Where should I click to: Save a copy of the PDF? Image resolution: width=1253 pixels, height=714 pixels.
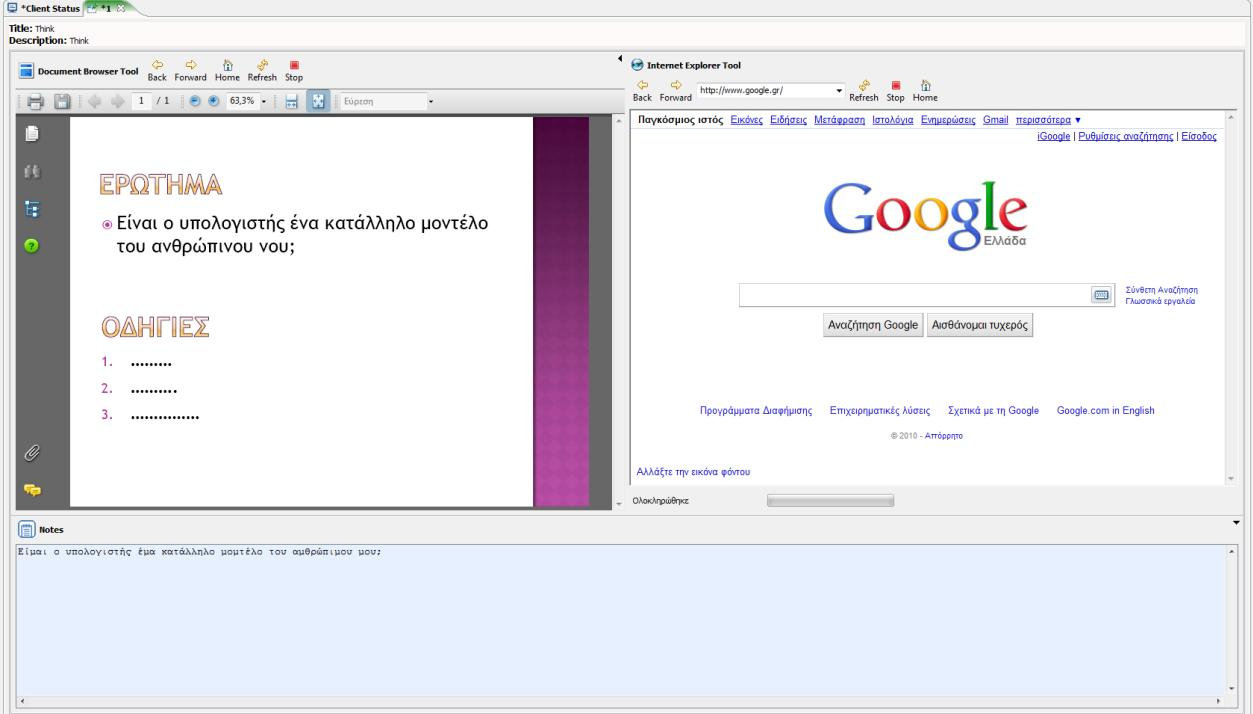pos(61,101)
